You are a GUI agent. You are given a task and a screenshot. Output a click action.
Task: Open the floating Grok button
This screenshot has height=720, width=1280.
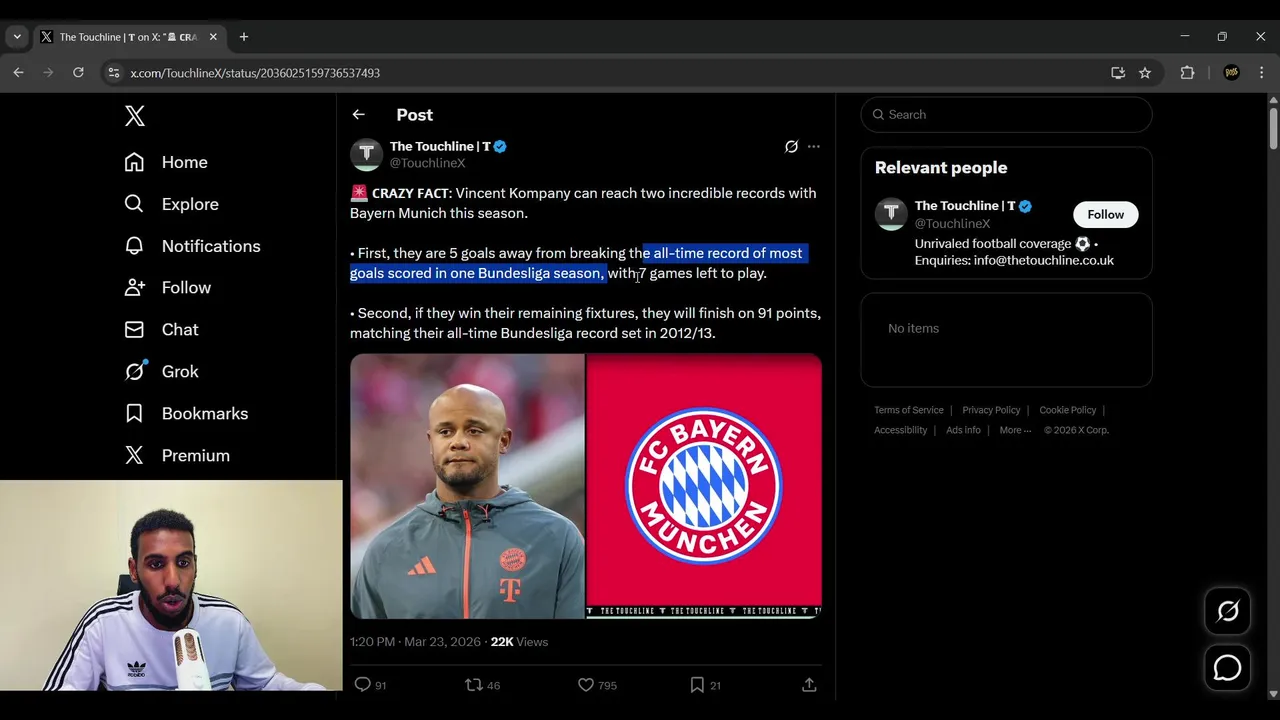click(x=1228, y=611)
